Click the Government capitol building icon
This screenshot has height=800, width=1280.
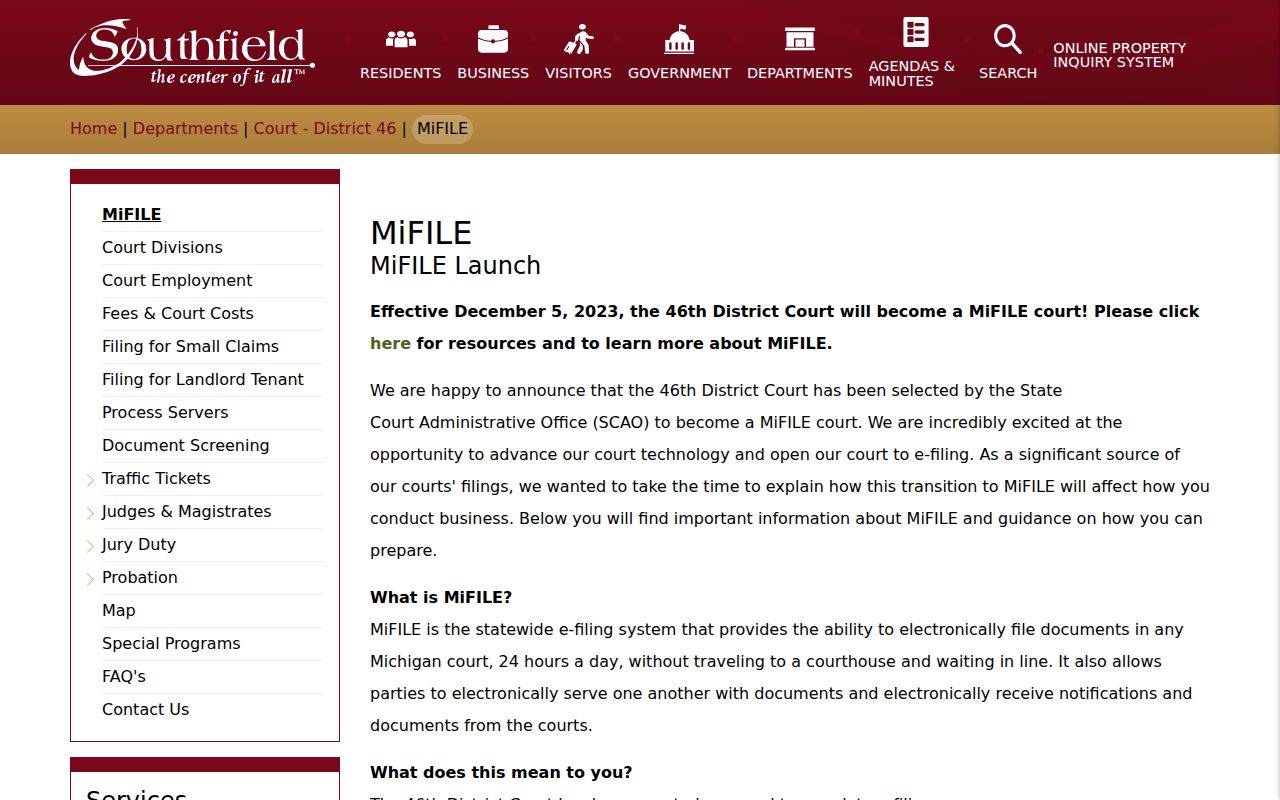point(679,39)
